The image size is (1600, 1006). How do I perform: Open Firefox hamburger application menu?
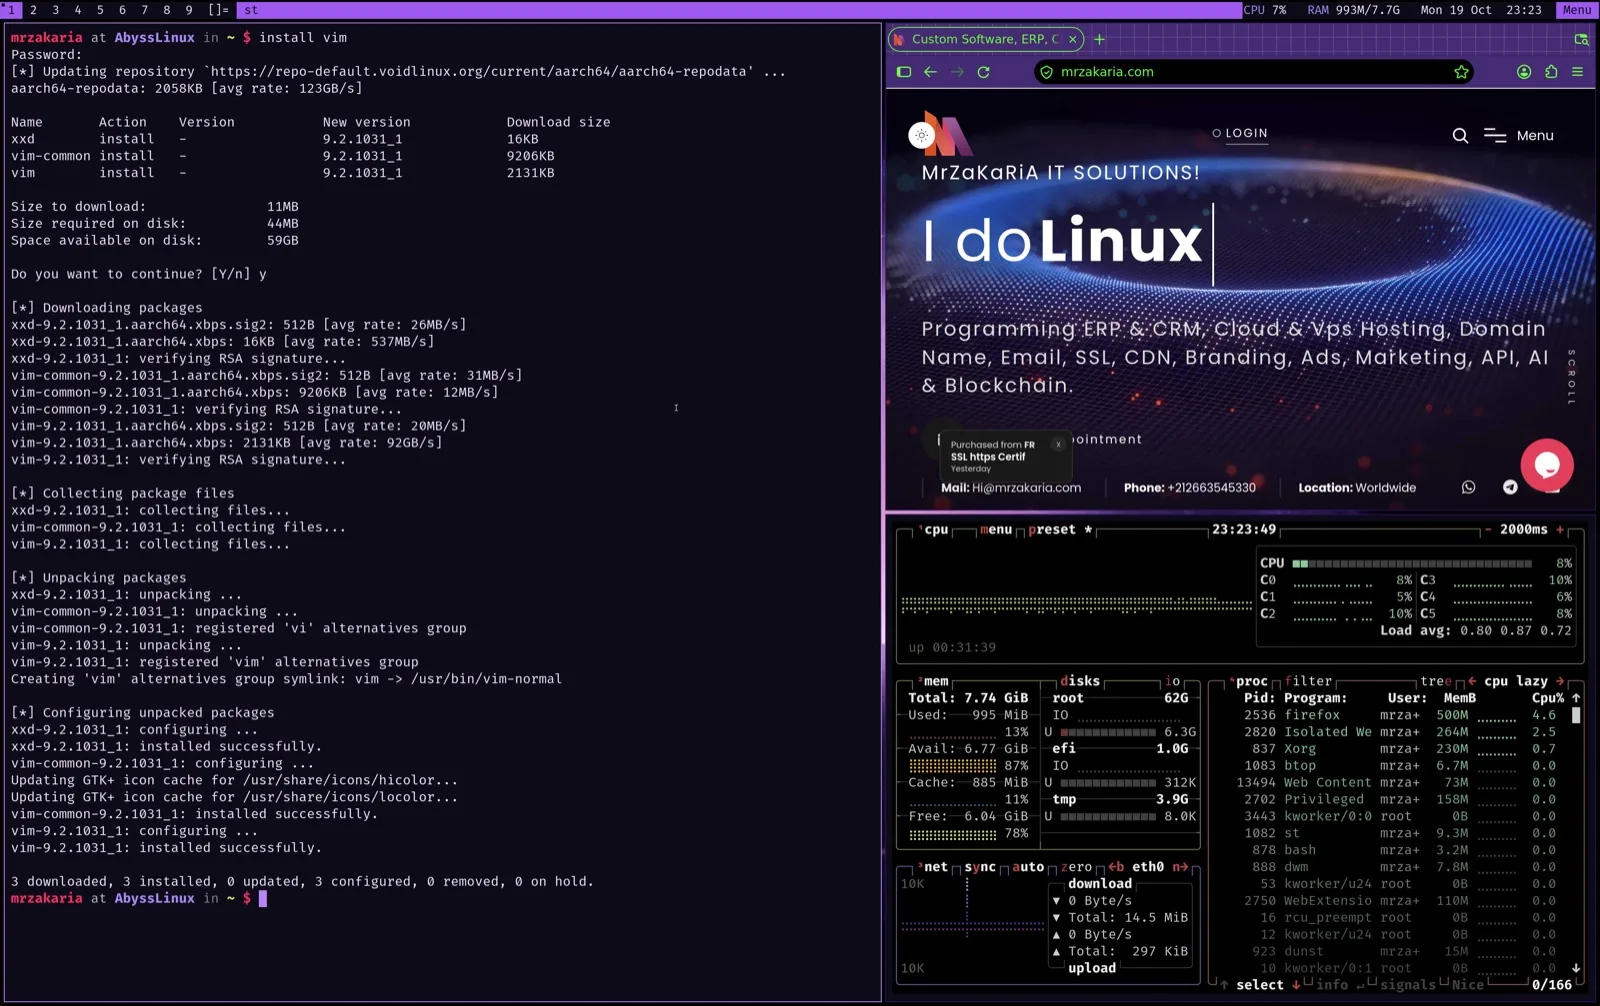(1577, 72)
